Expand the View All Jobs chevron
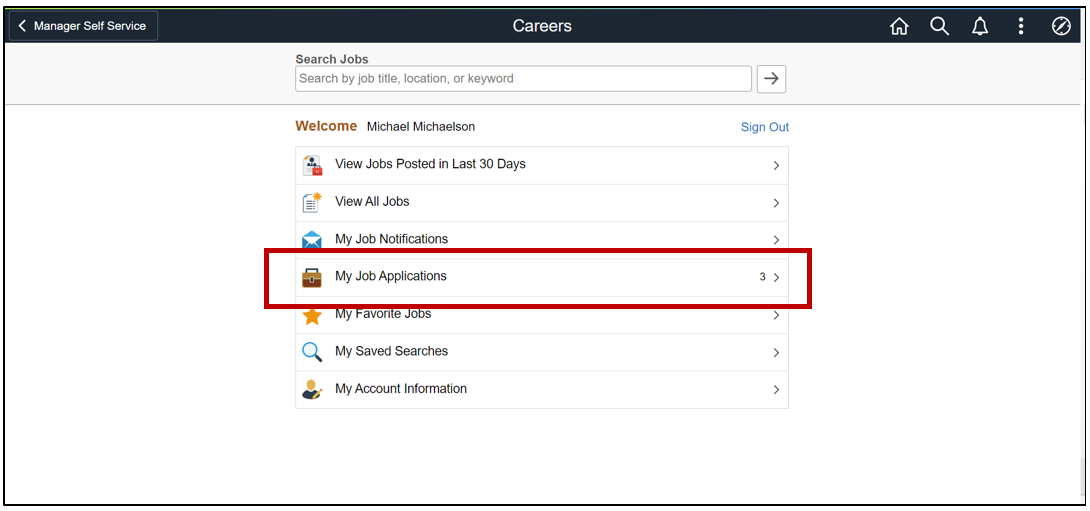This screenshot has height=511, width=1090. click(x=776, y=203)
